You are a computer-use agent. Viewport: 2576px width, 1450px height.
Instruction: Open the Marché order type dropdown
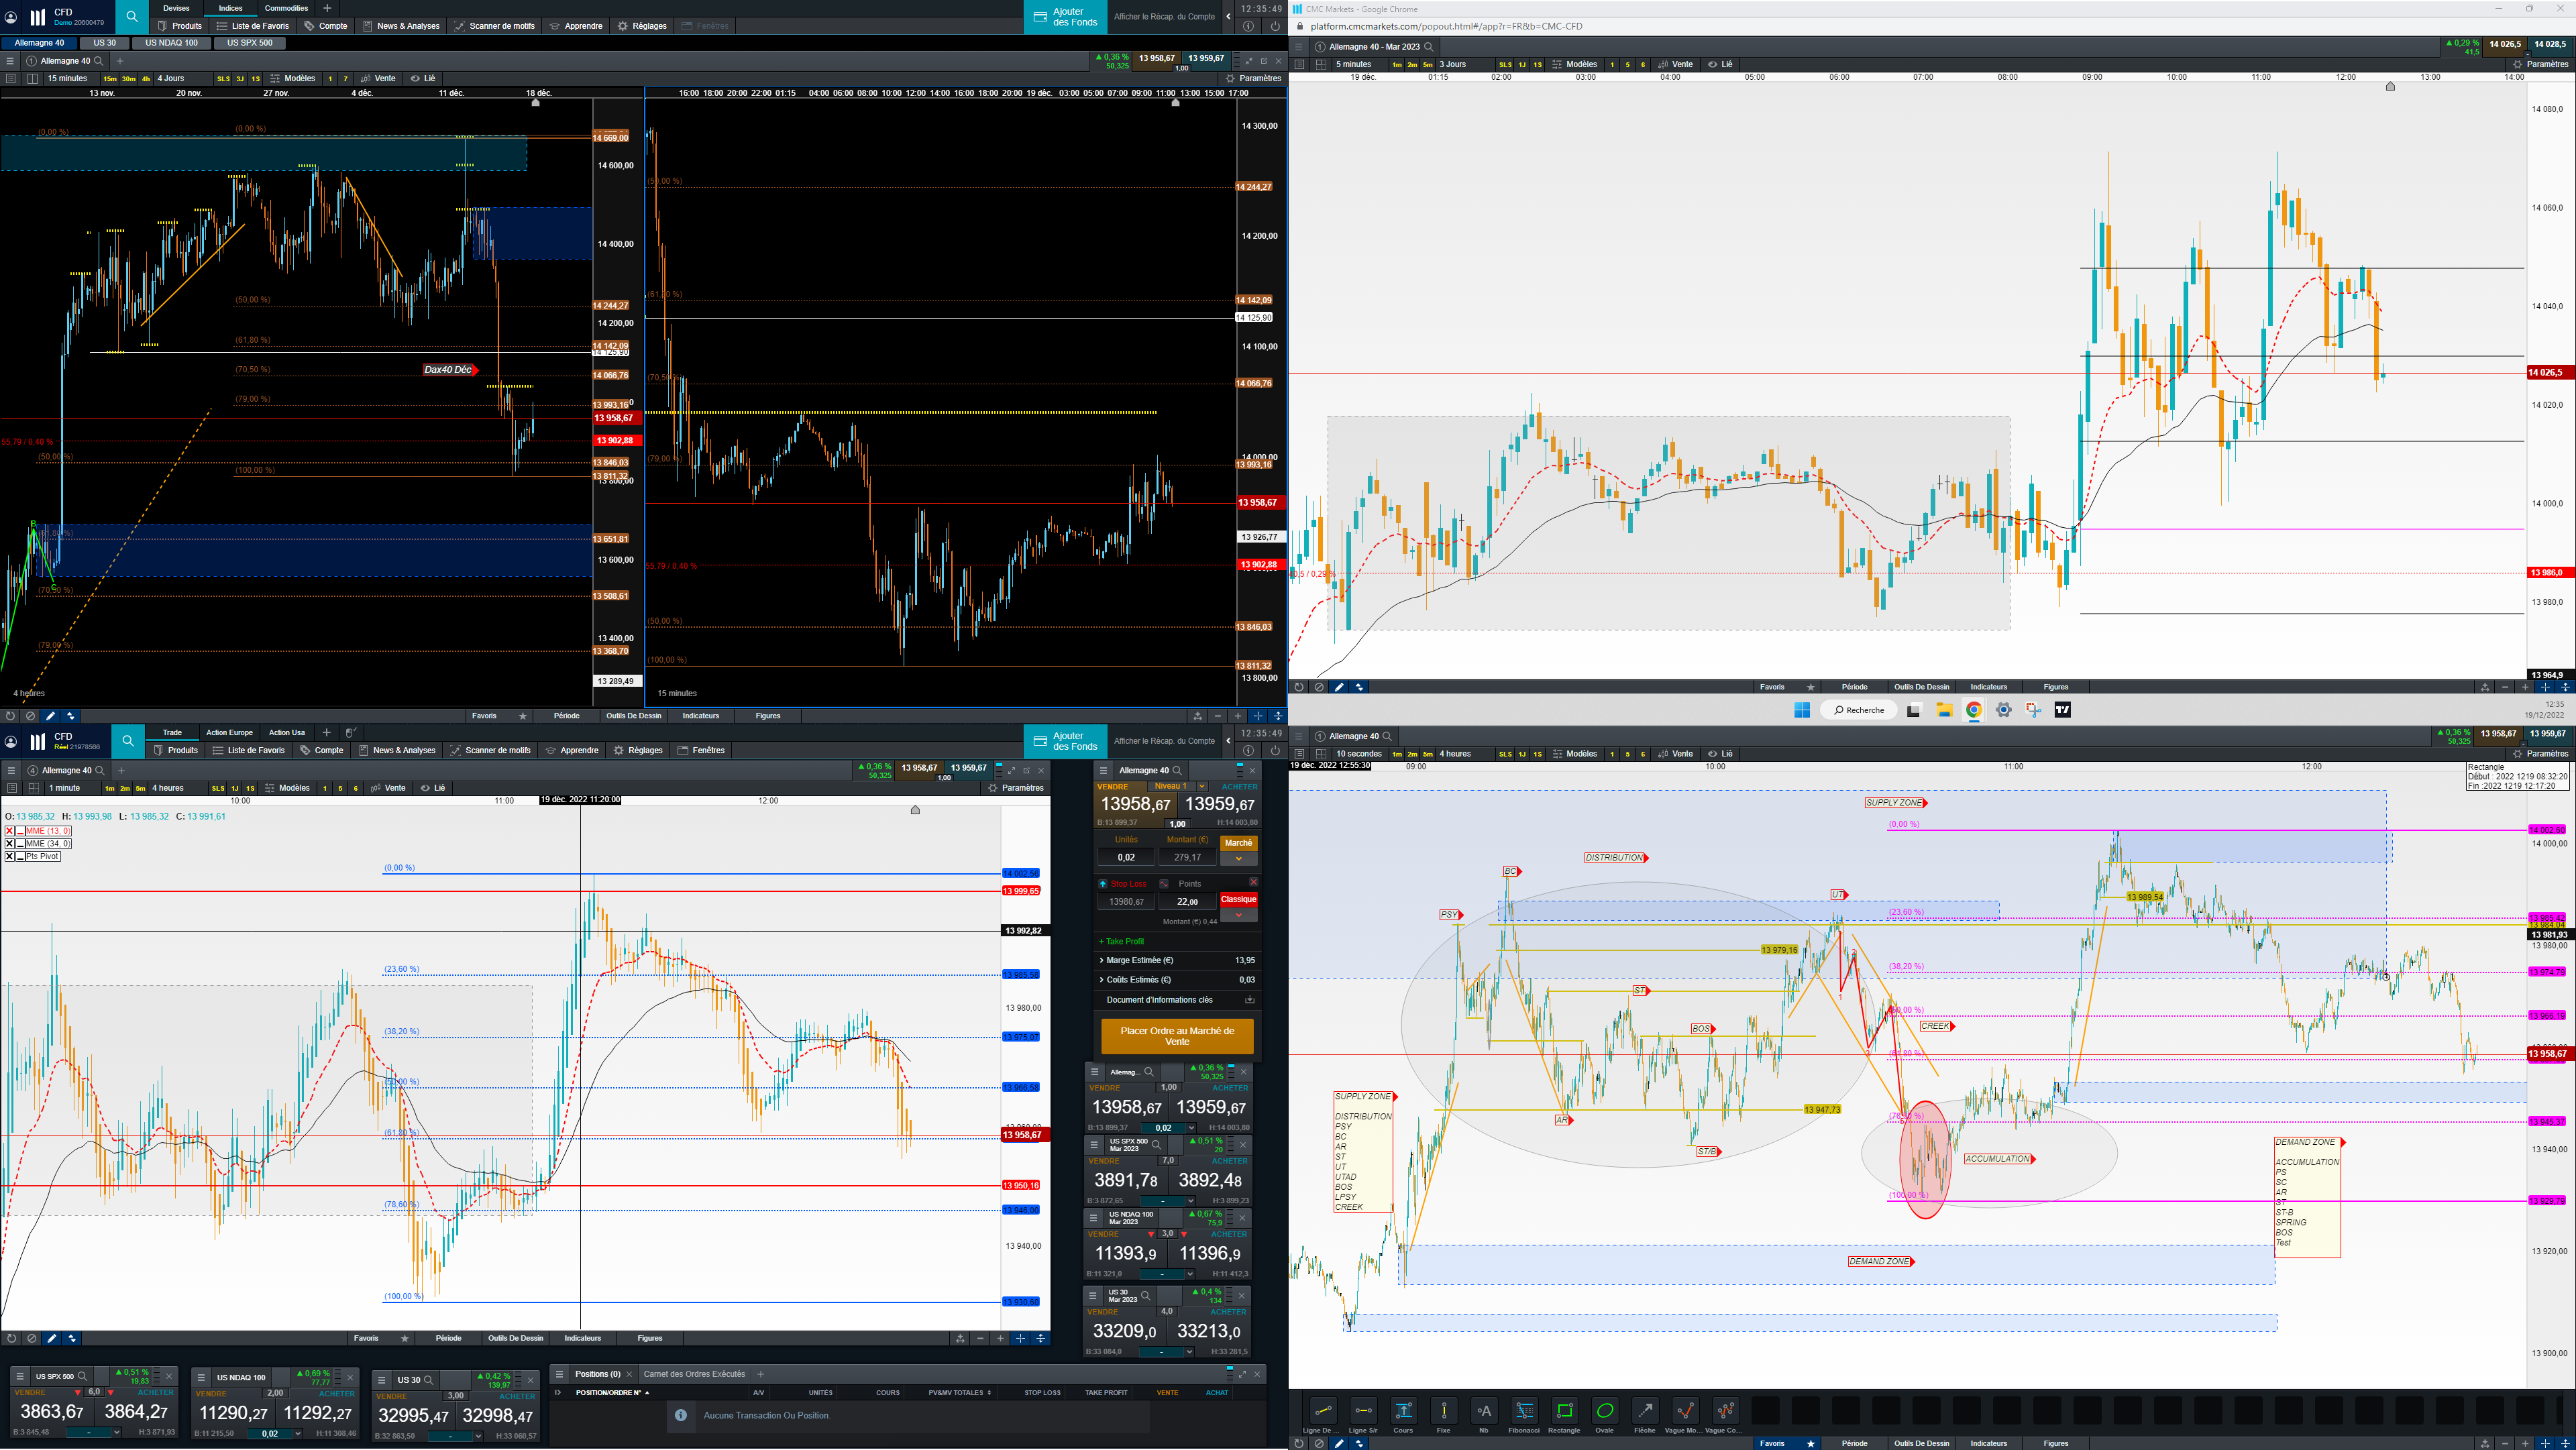[x=1238, y=858]
